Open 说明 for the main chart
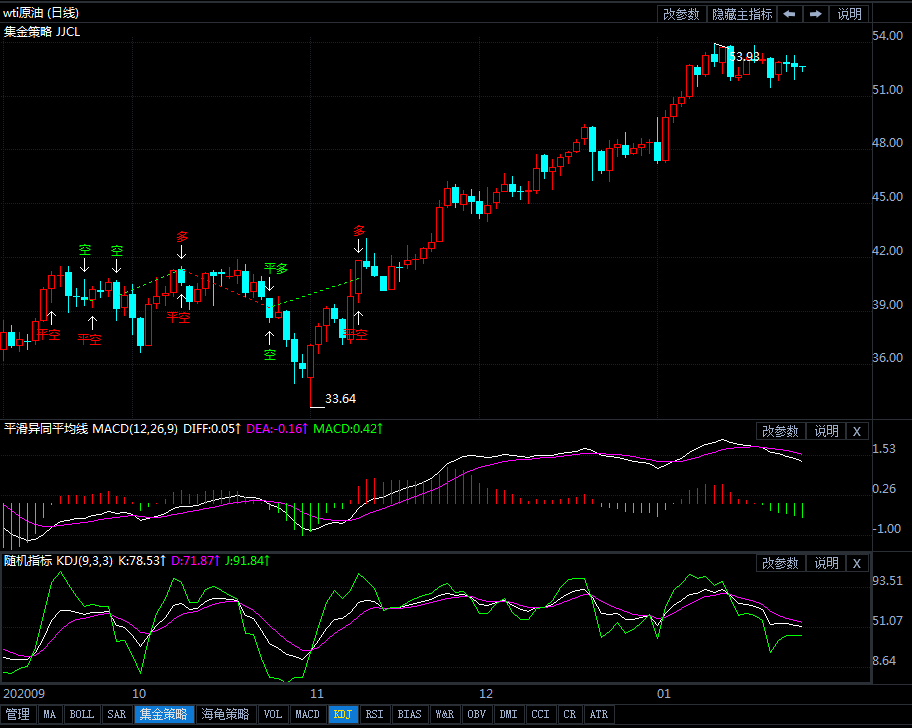The height and width of the screenshot is (728, 912). point(849,14)
